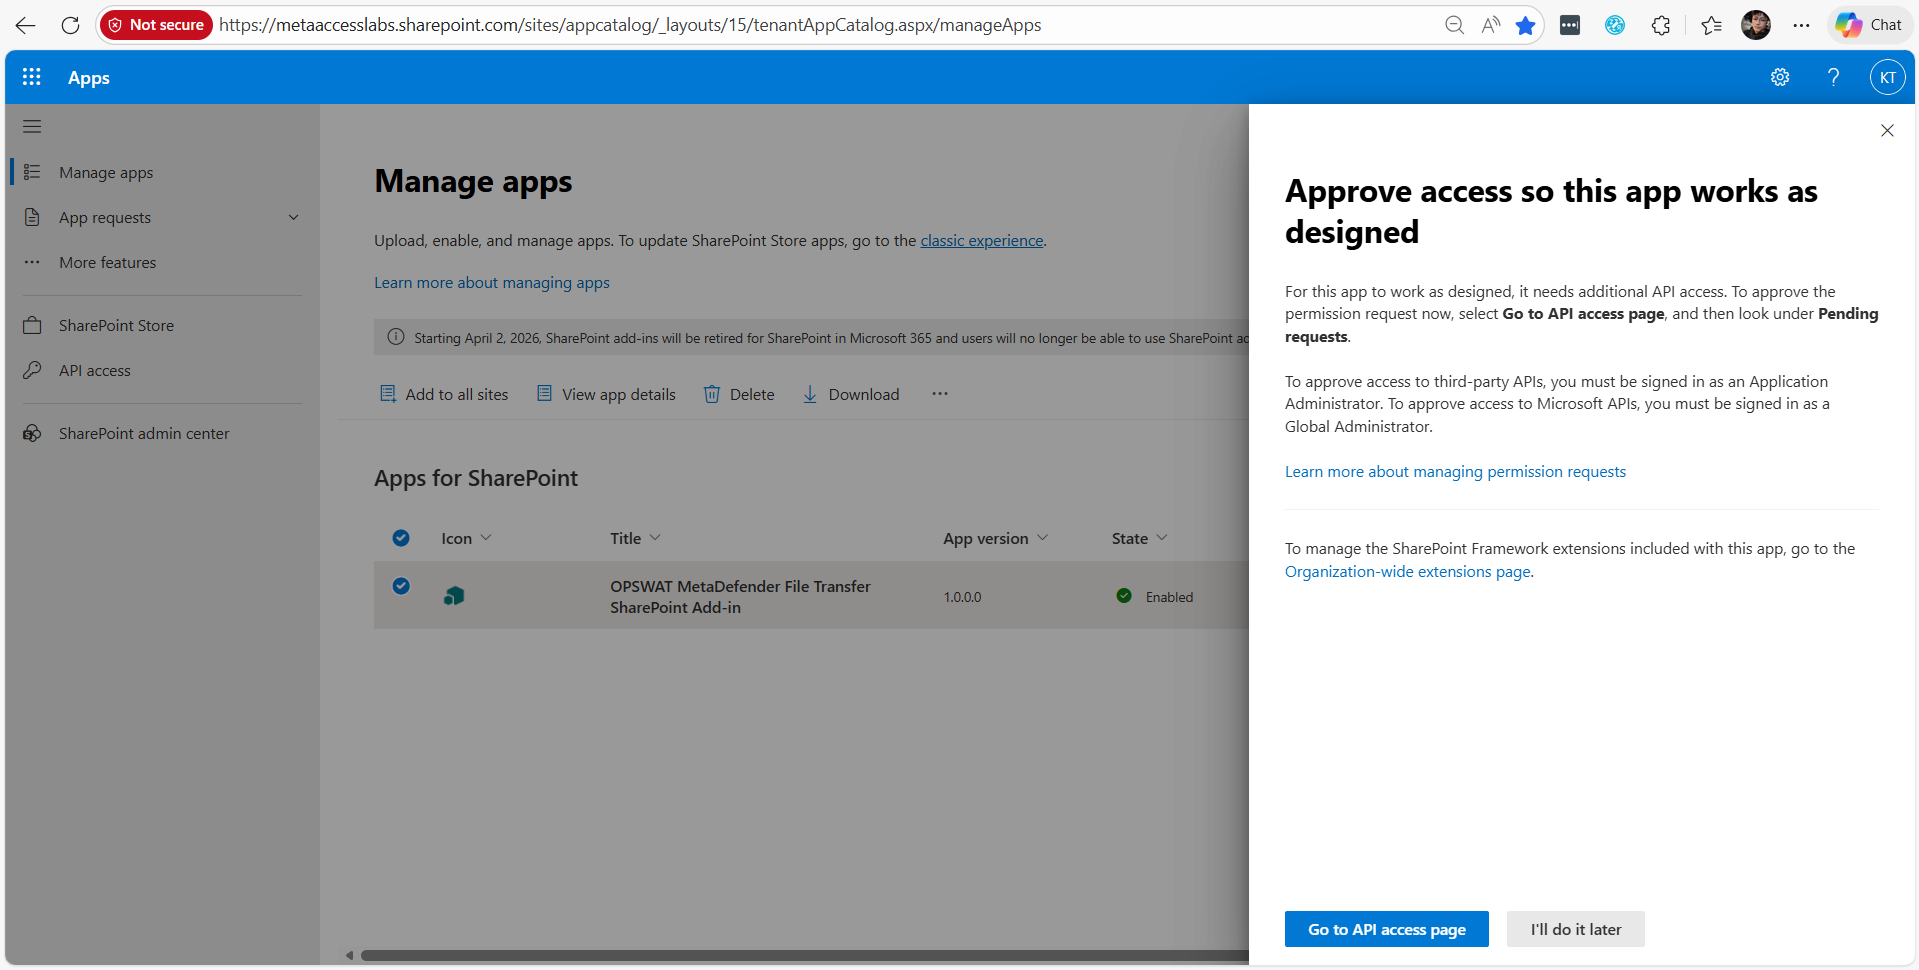Toggle the bookmark star for this page

click(x=1525, y=25)
